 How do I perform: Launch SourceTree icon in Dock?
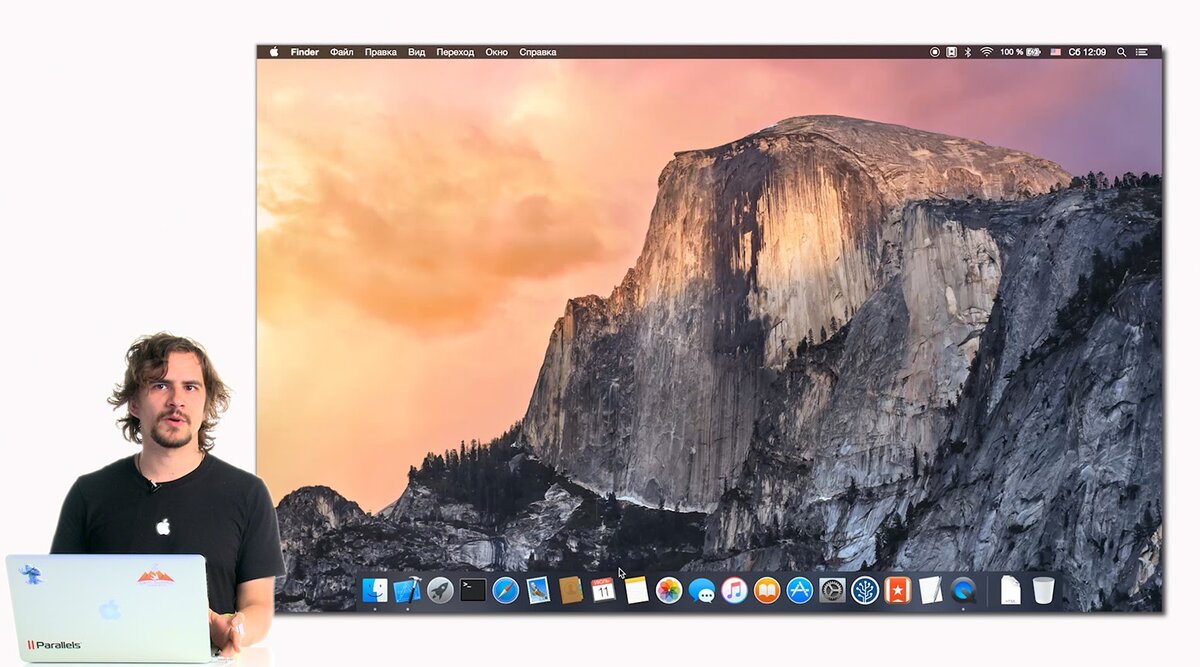pos(865,590)
